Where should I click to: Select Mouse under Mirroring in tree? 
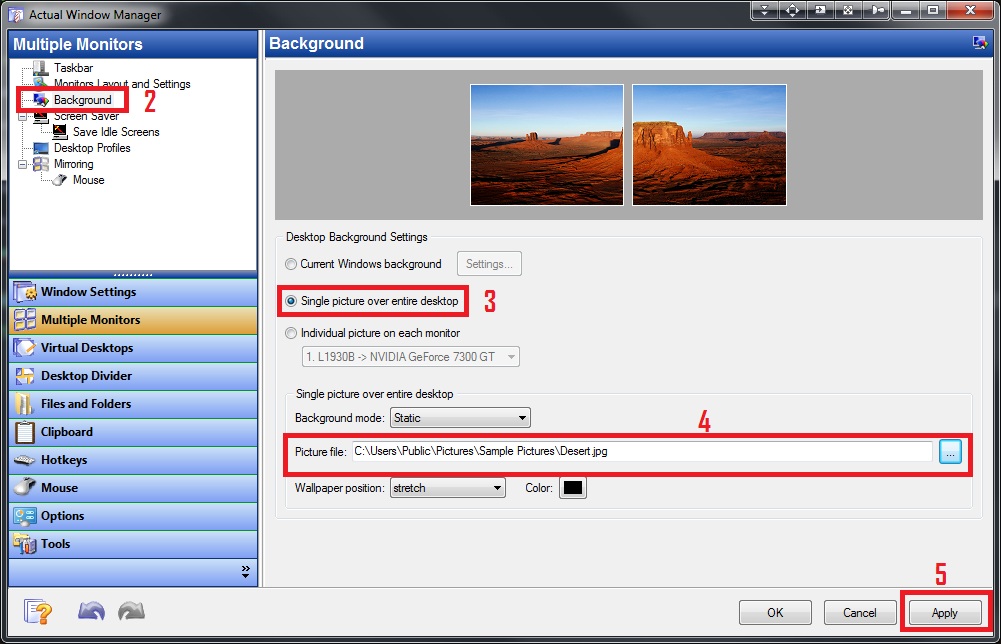88,180
